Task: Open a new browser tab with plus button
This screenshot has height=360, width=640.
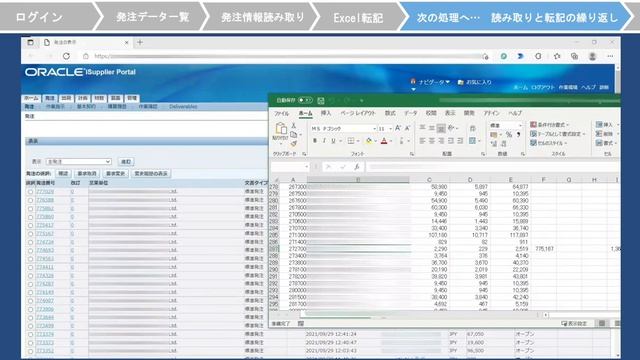Action: [140, 42]
